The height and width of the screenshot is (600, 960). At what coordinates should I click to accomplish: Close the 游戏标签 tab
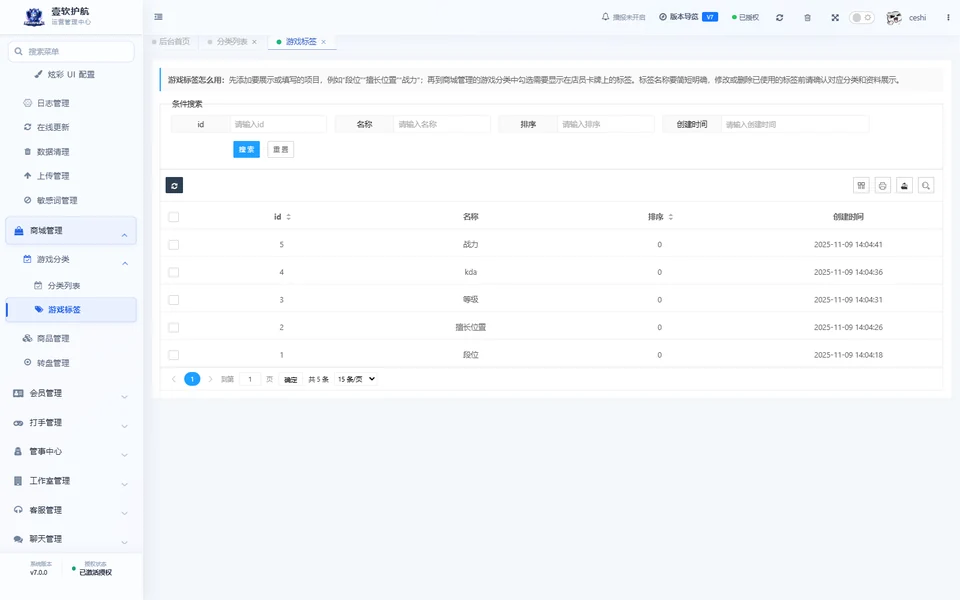click(323, 42)
